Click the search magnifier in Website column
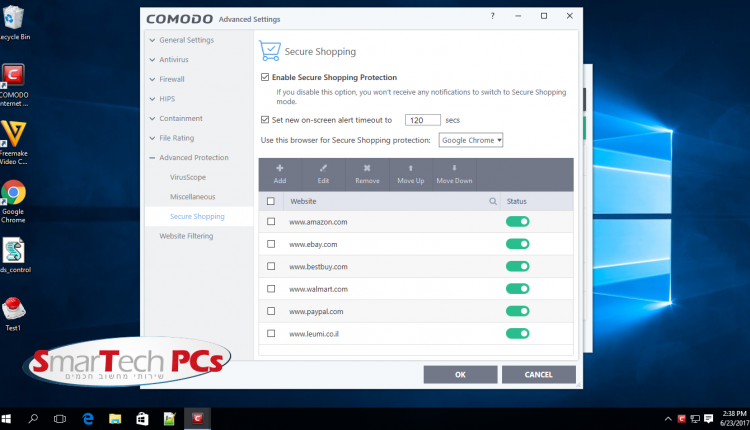750x430 pixels. pyautogui.click(x=493, y=201)
